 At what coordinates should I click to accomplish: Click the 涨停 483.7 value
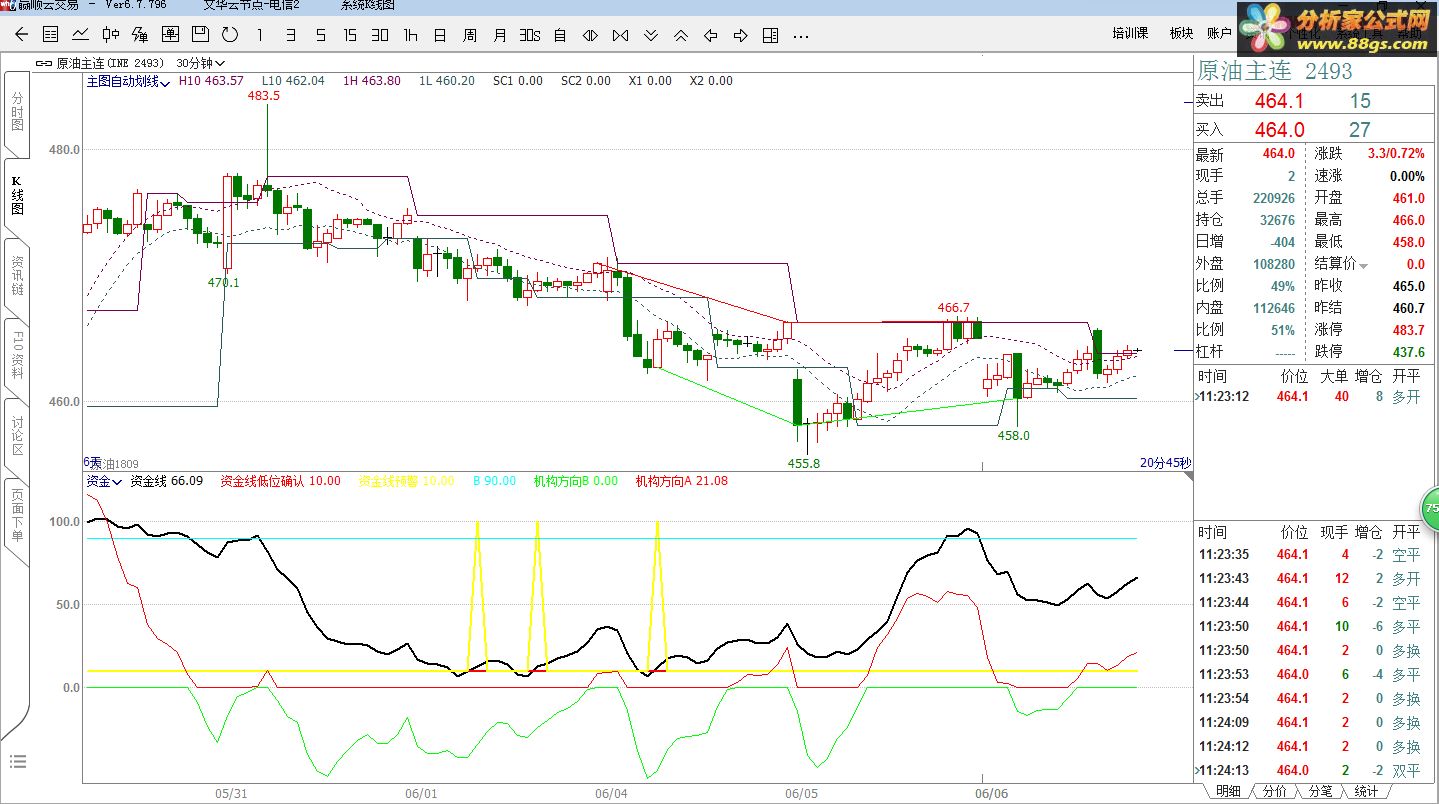(1408, 330)
